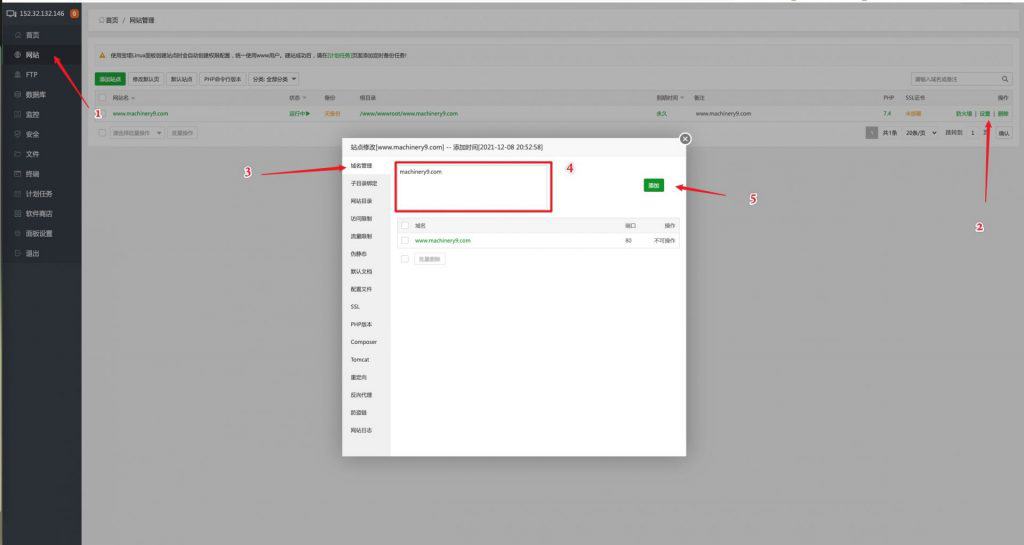Open the 请选择批量操作 dropdown
This screenshot has height=545, width=1024.
tap(137, 133)
